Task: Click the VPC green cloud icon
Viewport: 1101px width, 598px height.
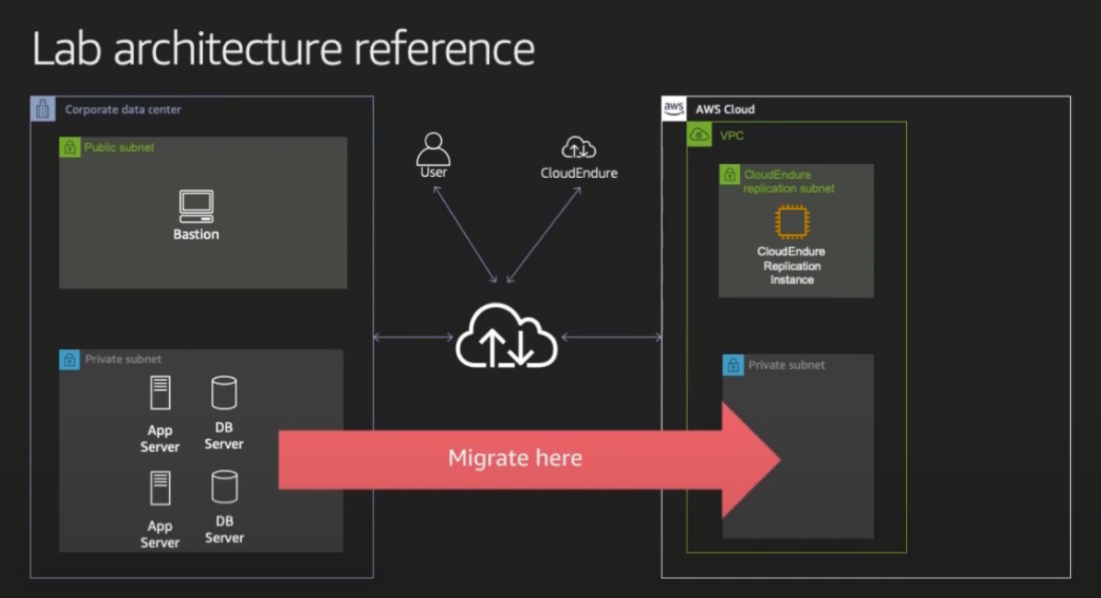Action: (x=699, y=135)
